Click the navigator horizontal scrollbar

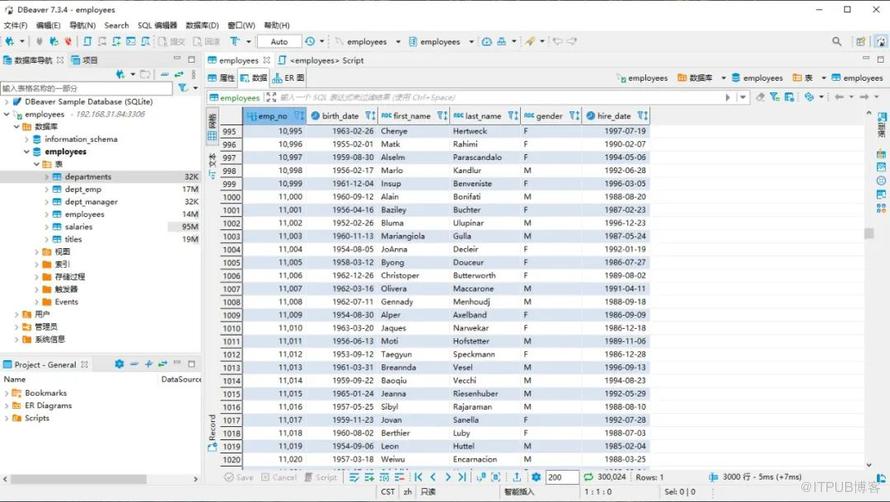tap(78, 479)
